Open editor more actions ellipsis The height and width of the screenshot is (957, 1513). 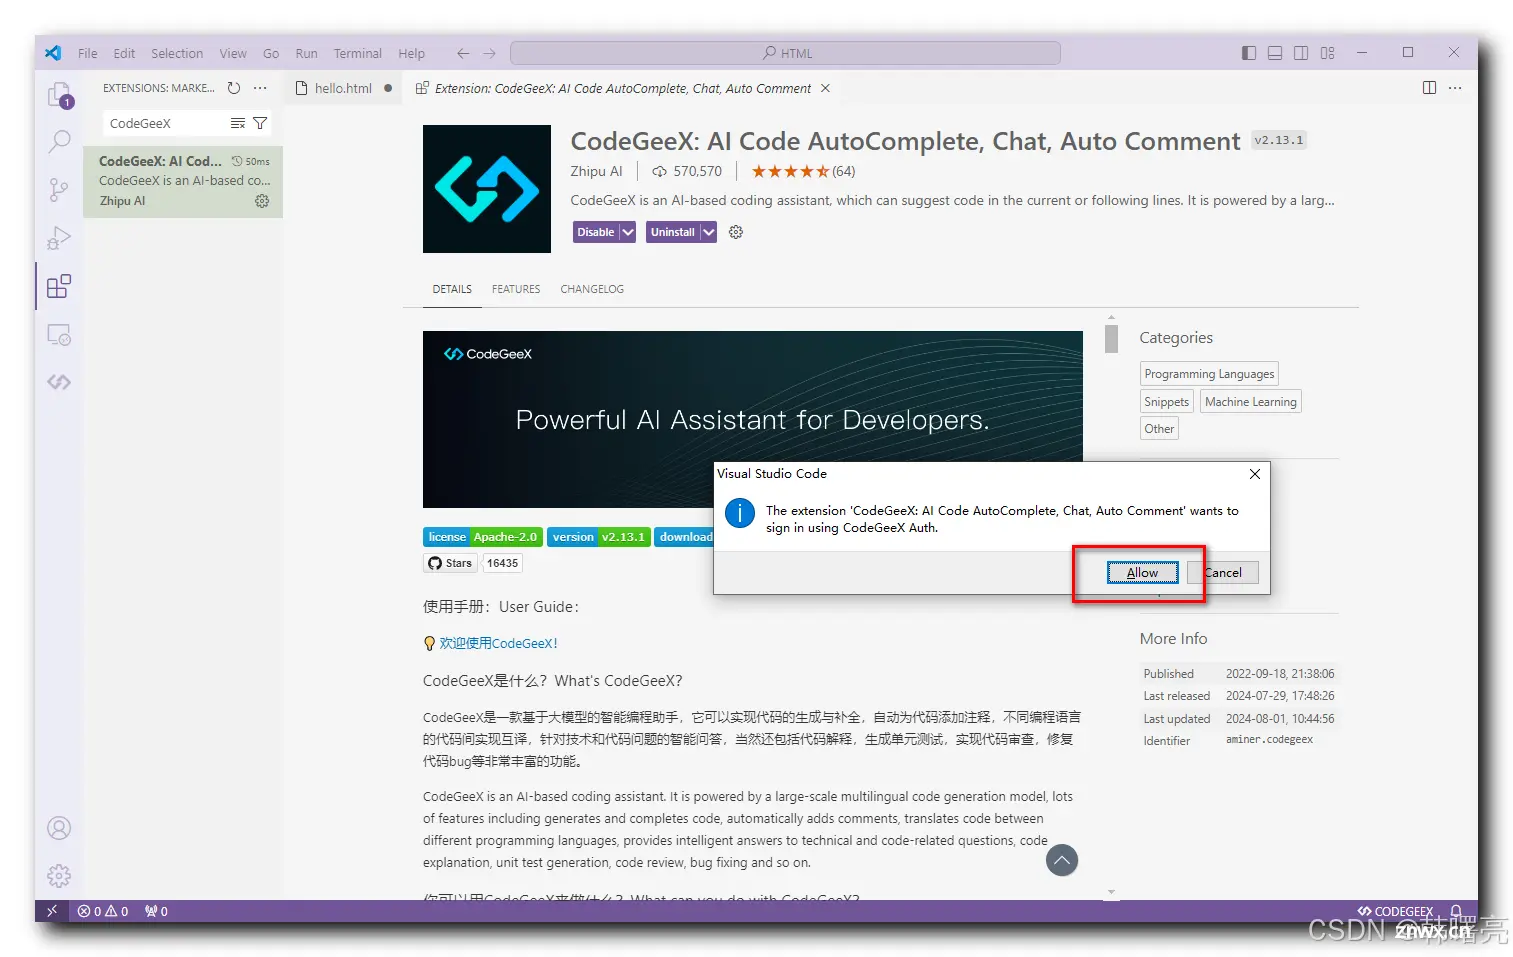(x=1455, y=88)
